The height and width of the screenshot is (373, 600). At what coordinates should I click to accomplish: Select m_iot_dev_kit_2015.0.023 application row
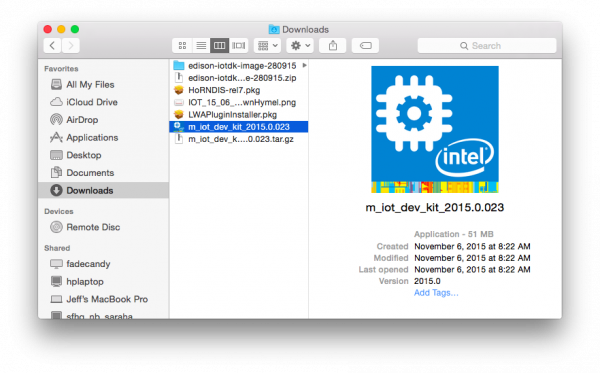click(x=238, y=127)
